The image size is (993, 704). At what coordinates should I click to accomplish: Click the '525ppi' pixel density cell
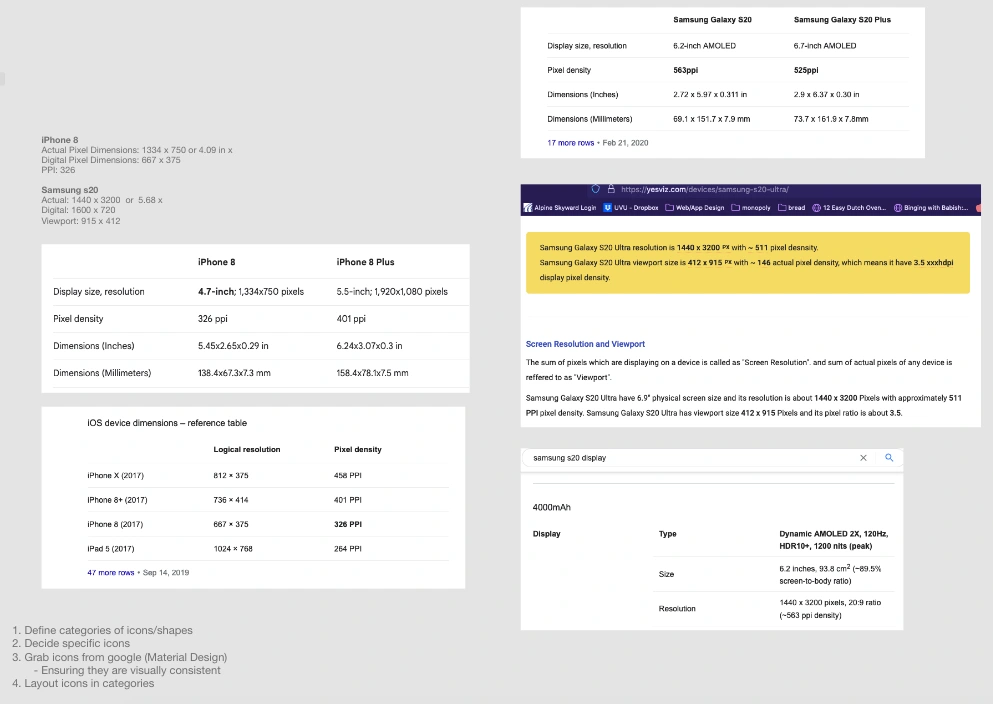click(806, 70)
